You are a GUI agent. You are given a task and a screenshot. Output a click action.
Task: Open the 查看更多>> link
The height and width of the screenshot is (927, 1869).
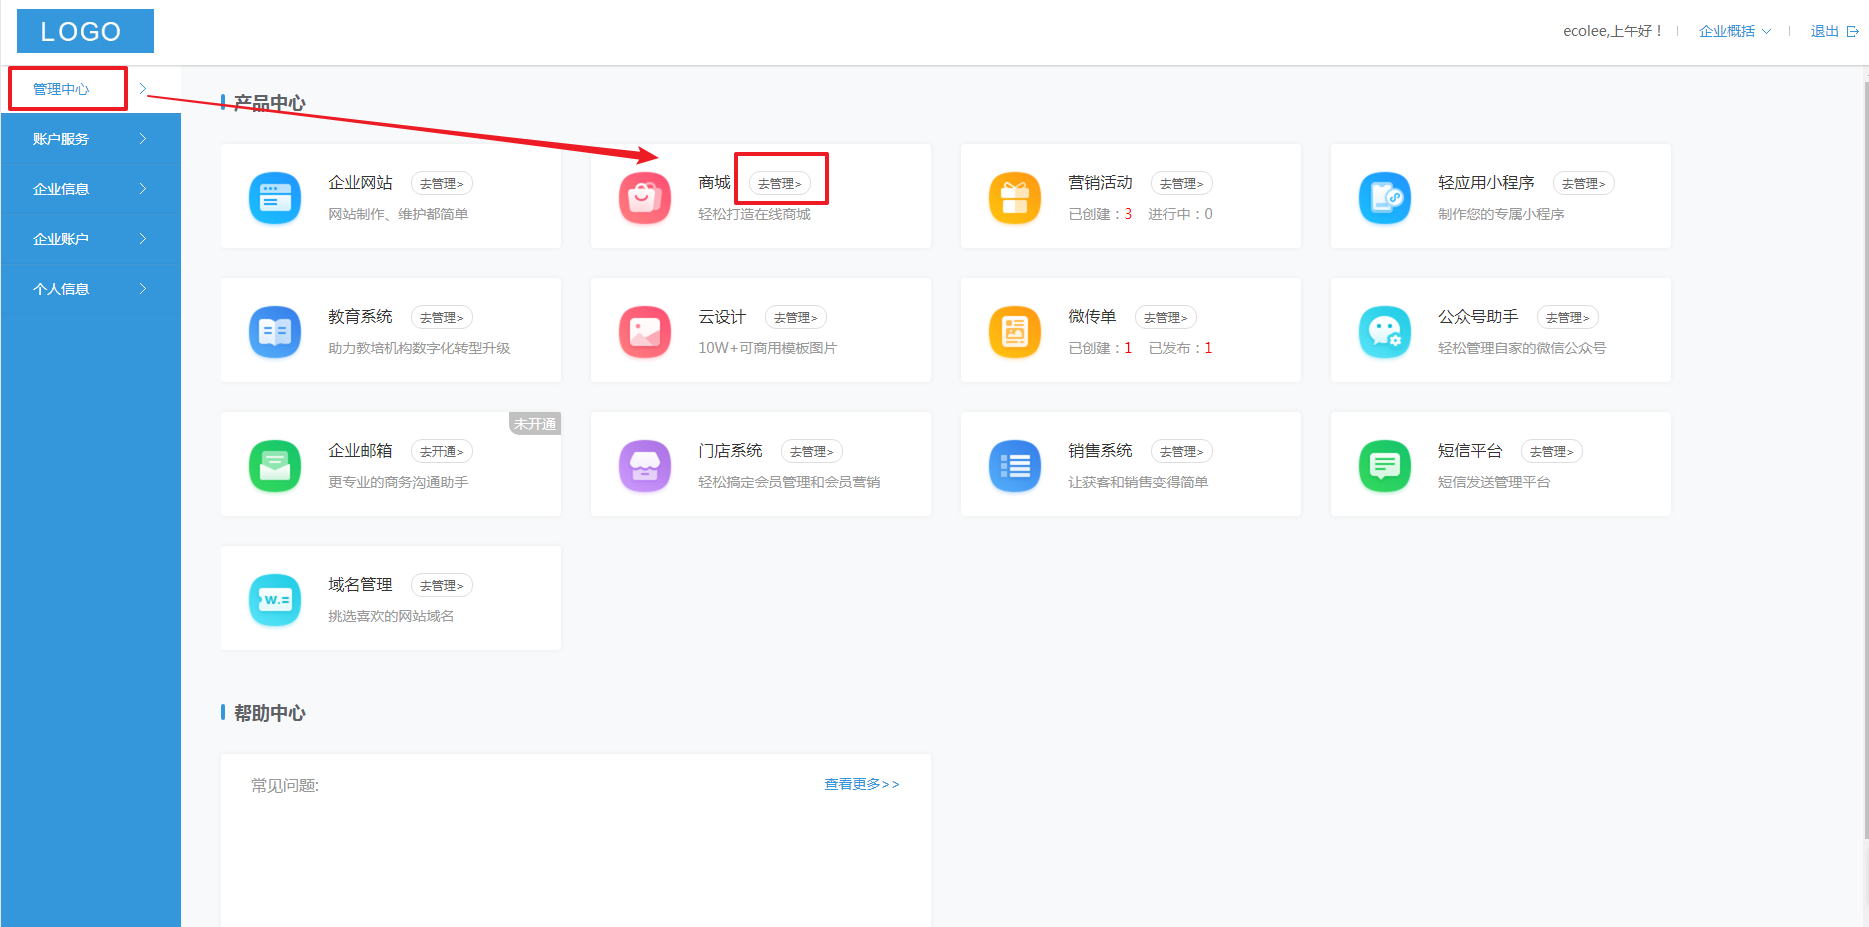[862, 784]
